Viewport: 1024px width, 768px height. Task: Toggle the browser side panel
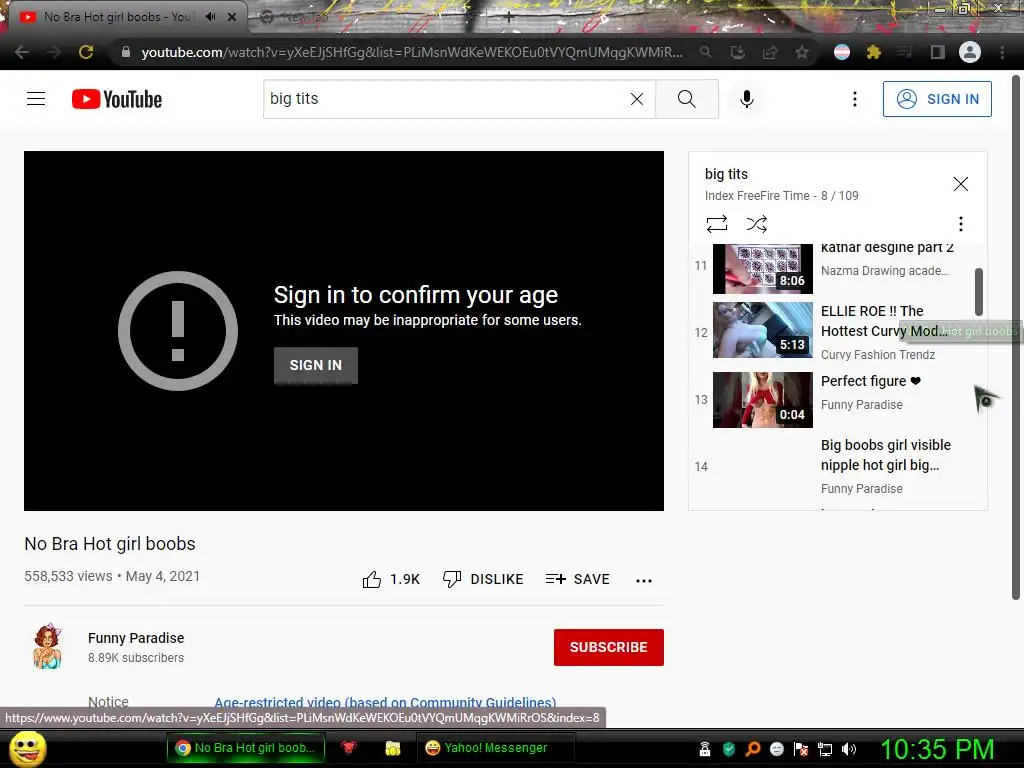pos(937,52)
